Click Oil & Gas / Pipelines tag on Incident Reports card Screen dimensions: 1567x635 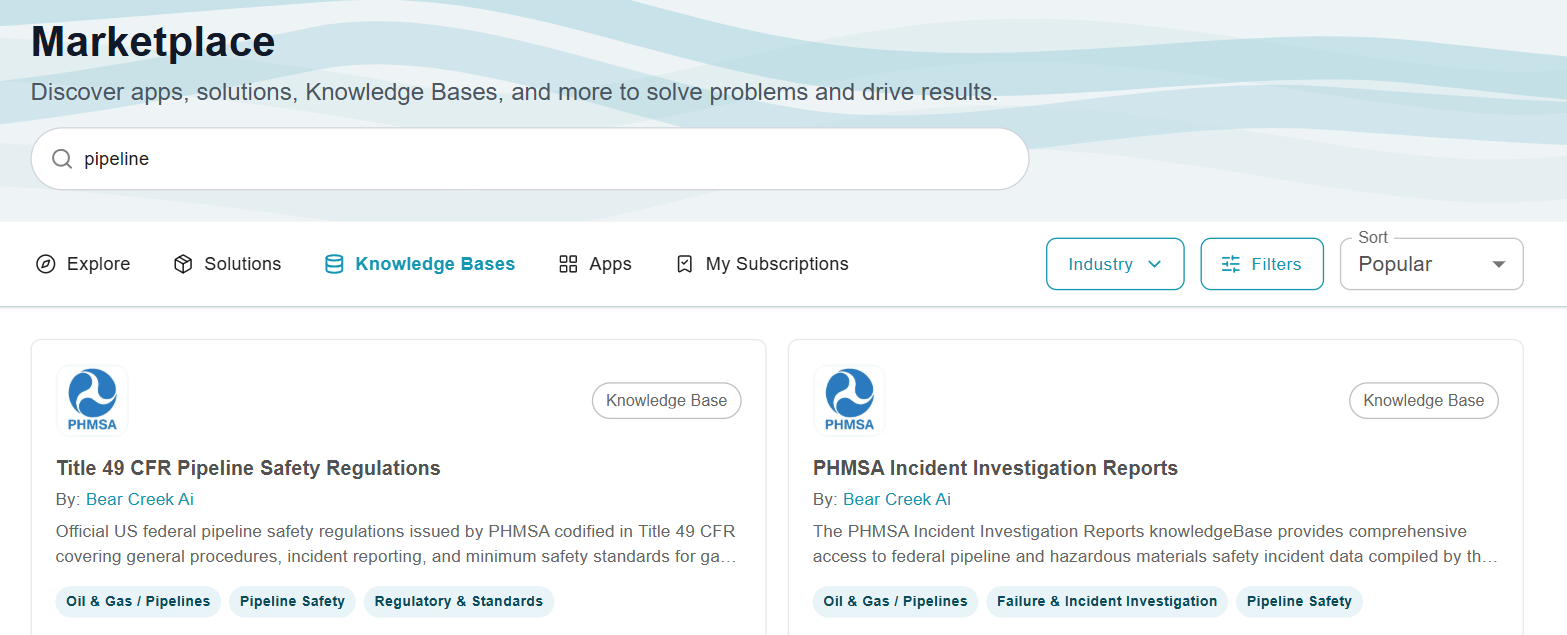click(x=895, y=601)
